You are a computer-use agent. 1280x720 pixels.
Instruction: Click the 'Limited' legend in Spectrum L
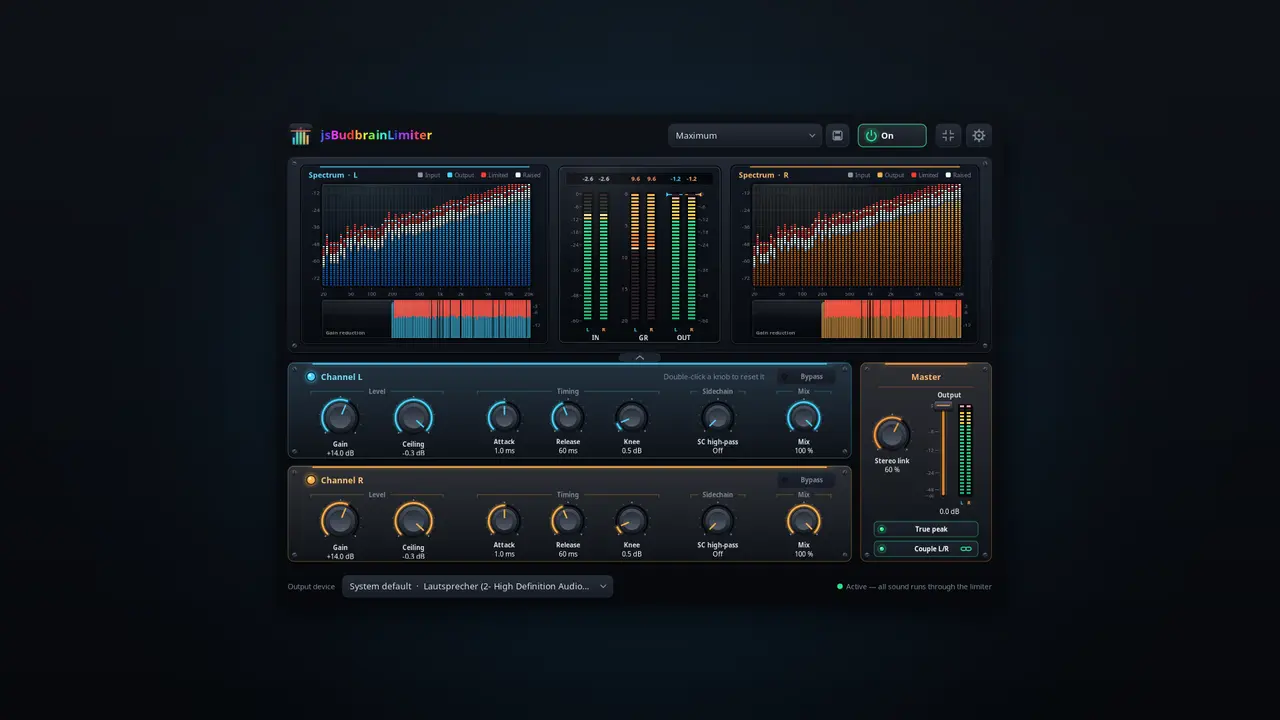[x=498, y=175]
